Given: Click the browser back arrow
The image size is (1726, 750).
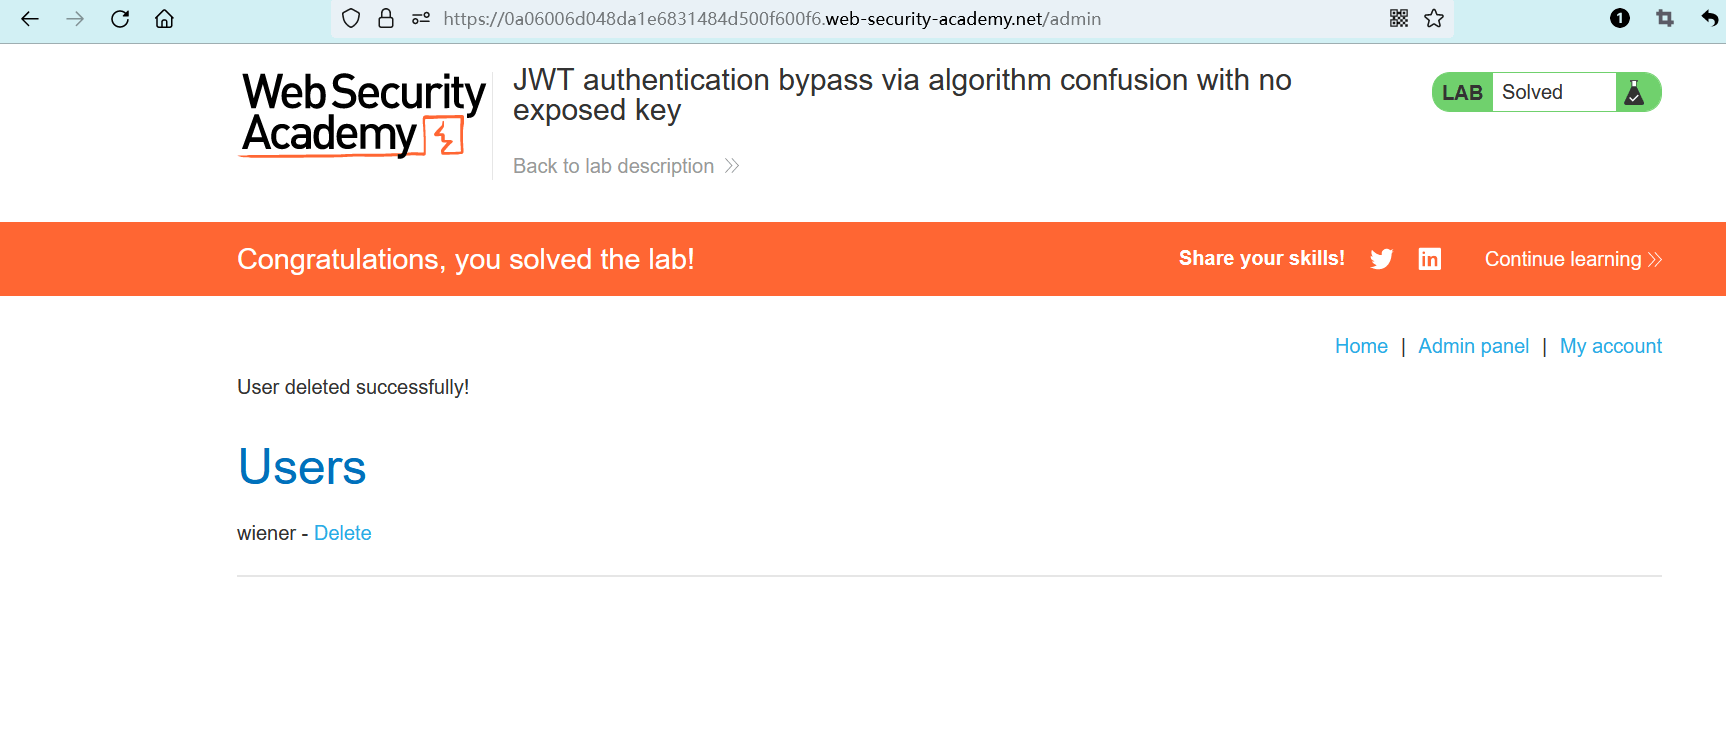Looking at the screenshot, I should pyautogui.click(x=30, y=19).
